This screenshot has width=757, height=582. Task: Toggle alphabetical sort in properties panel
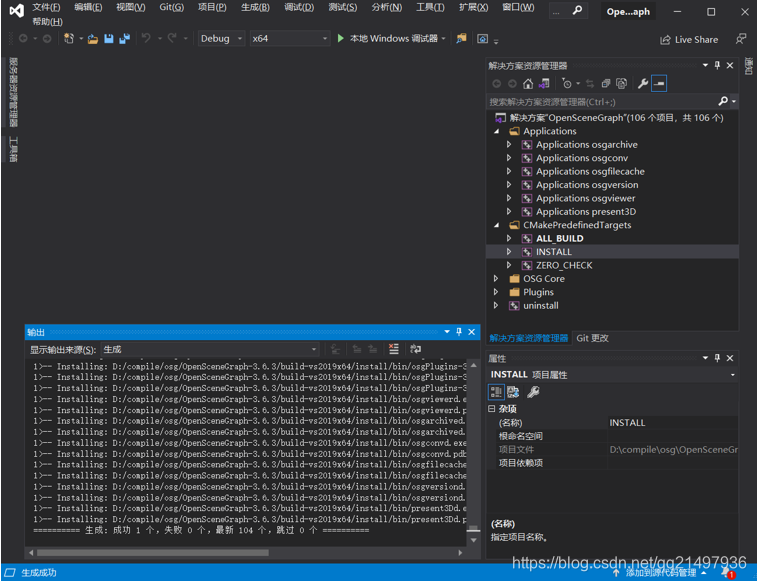pos(513,392)
